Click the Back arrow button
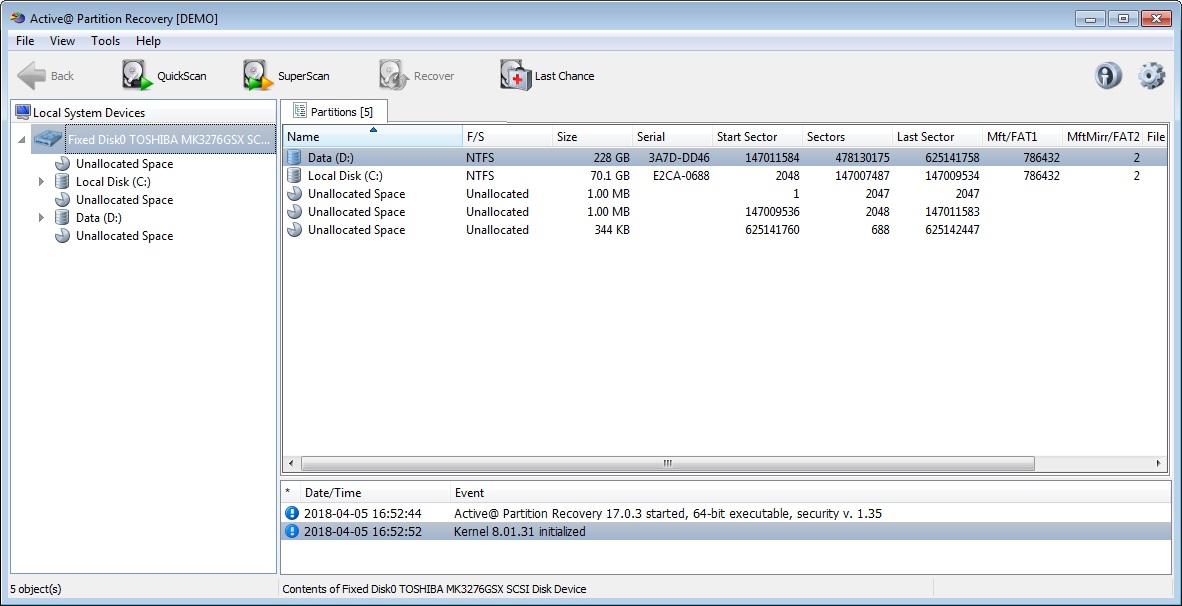This screenshot has height=606, width=1182. (45, 75)
